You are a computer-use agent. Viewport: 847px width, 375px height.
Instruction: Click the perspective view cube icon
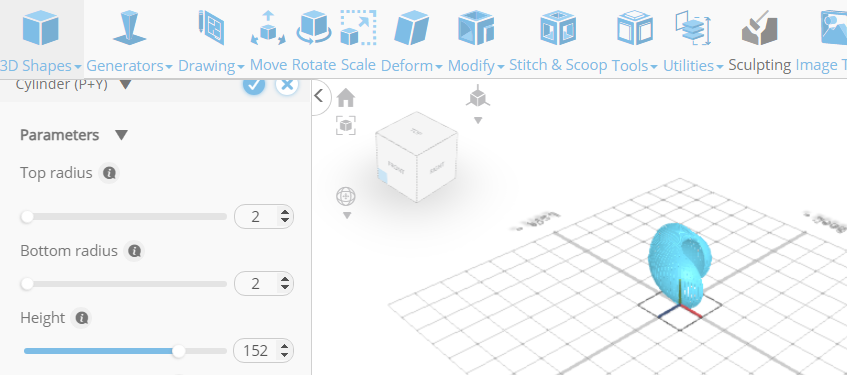click(478, 96)
